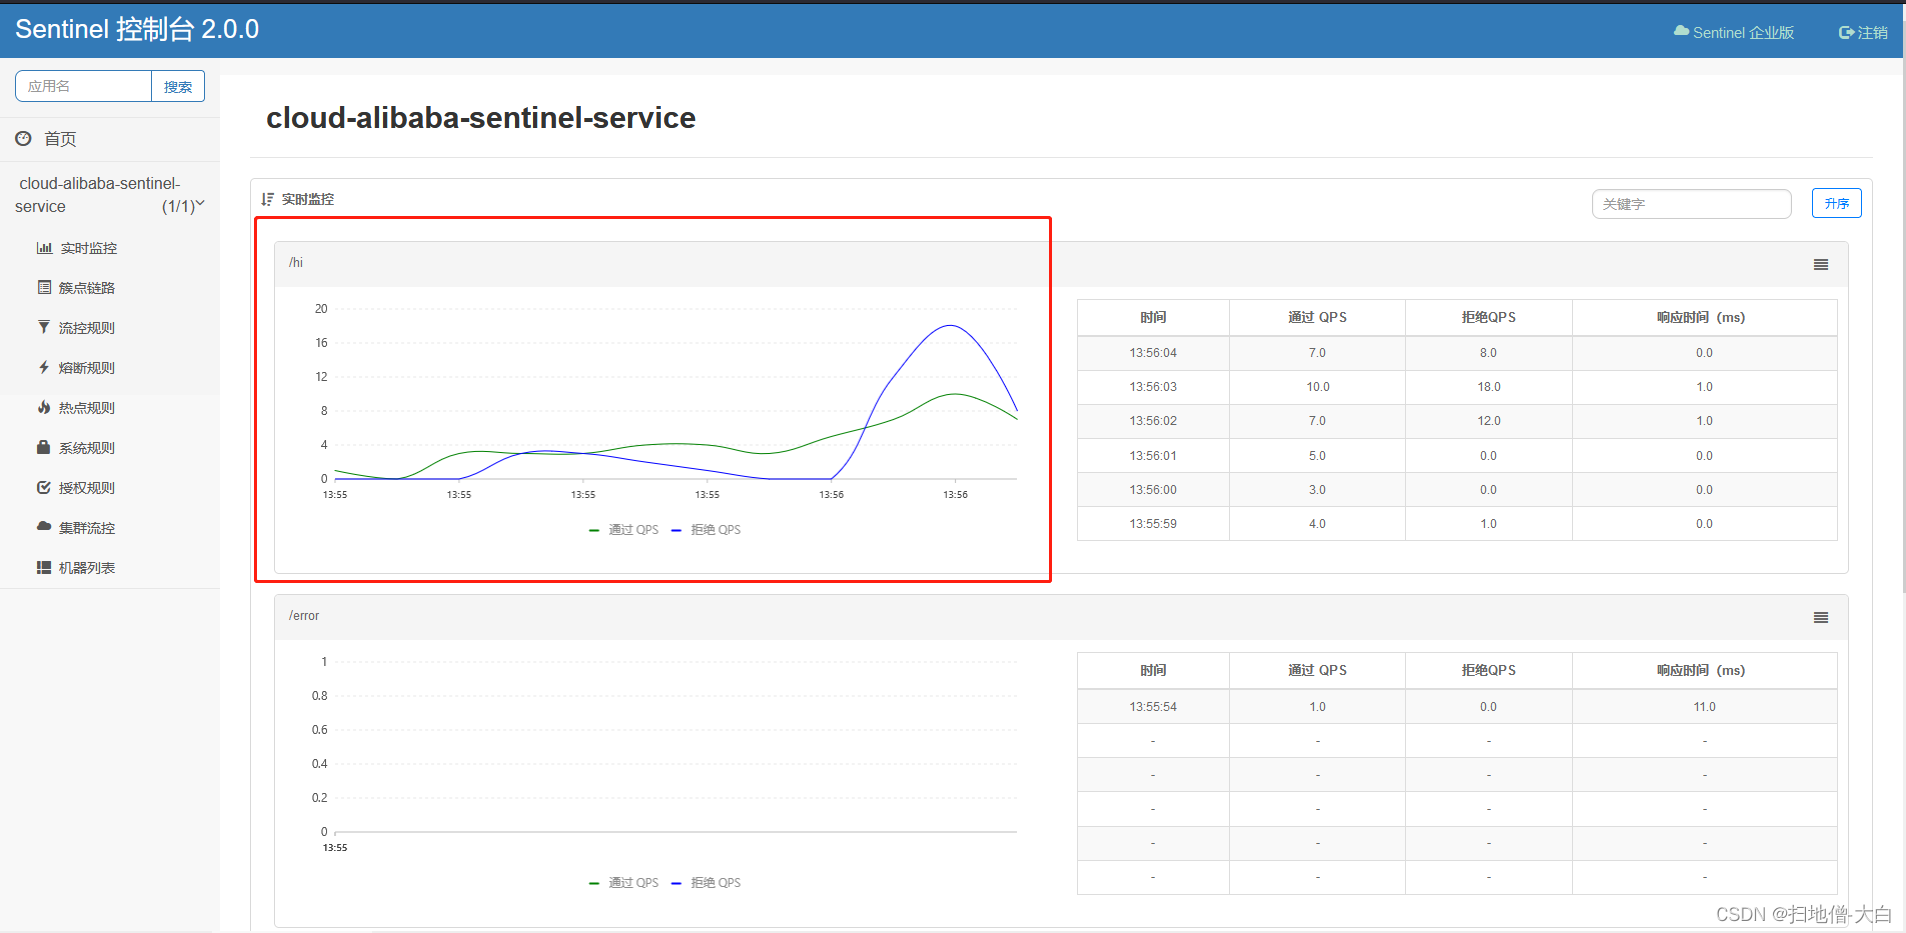The image size is (1906, 933).
Task: Go to 流控规则 page
Action: point(87,328)
